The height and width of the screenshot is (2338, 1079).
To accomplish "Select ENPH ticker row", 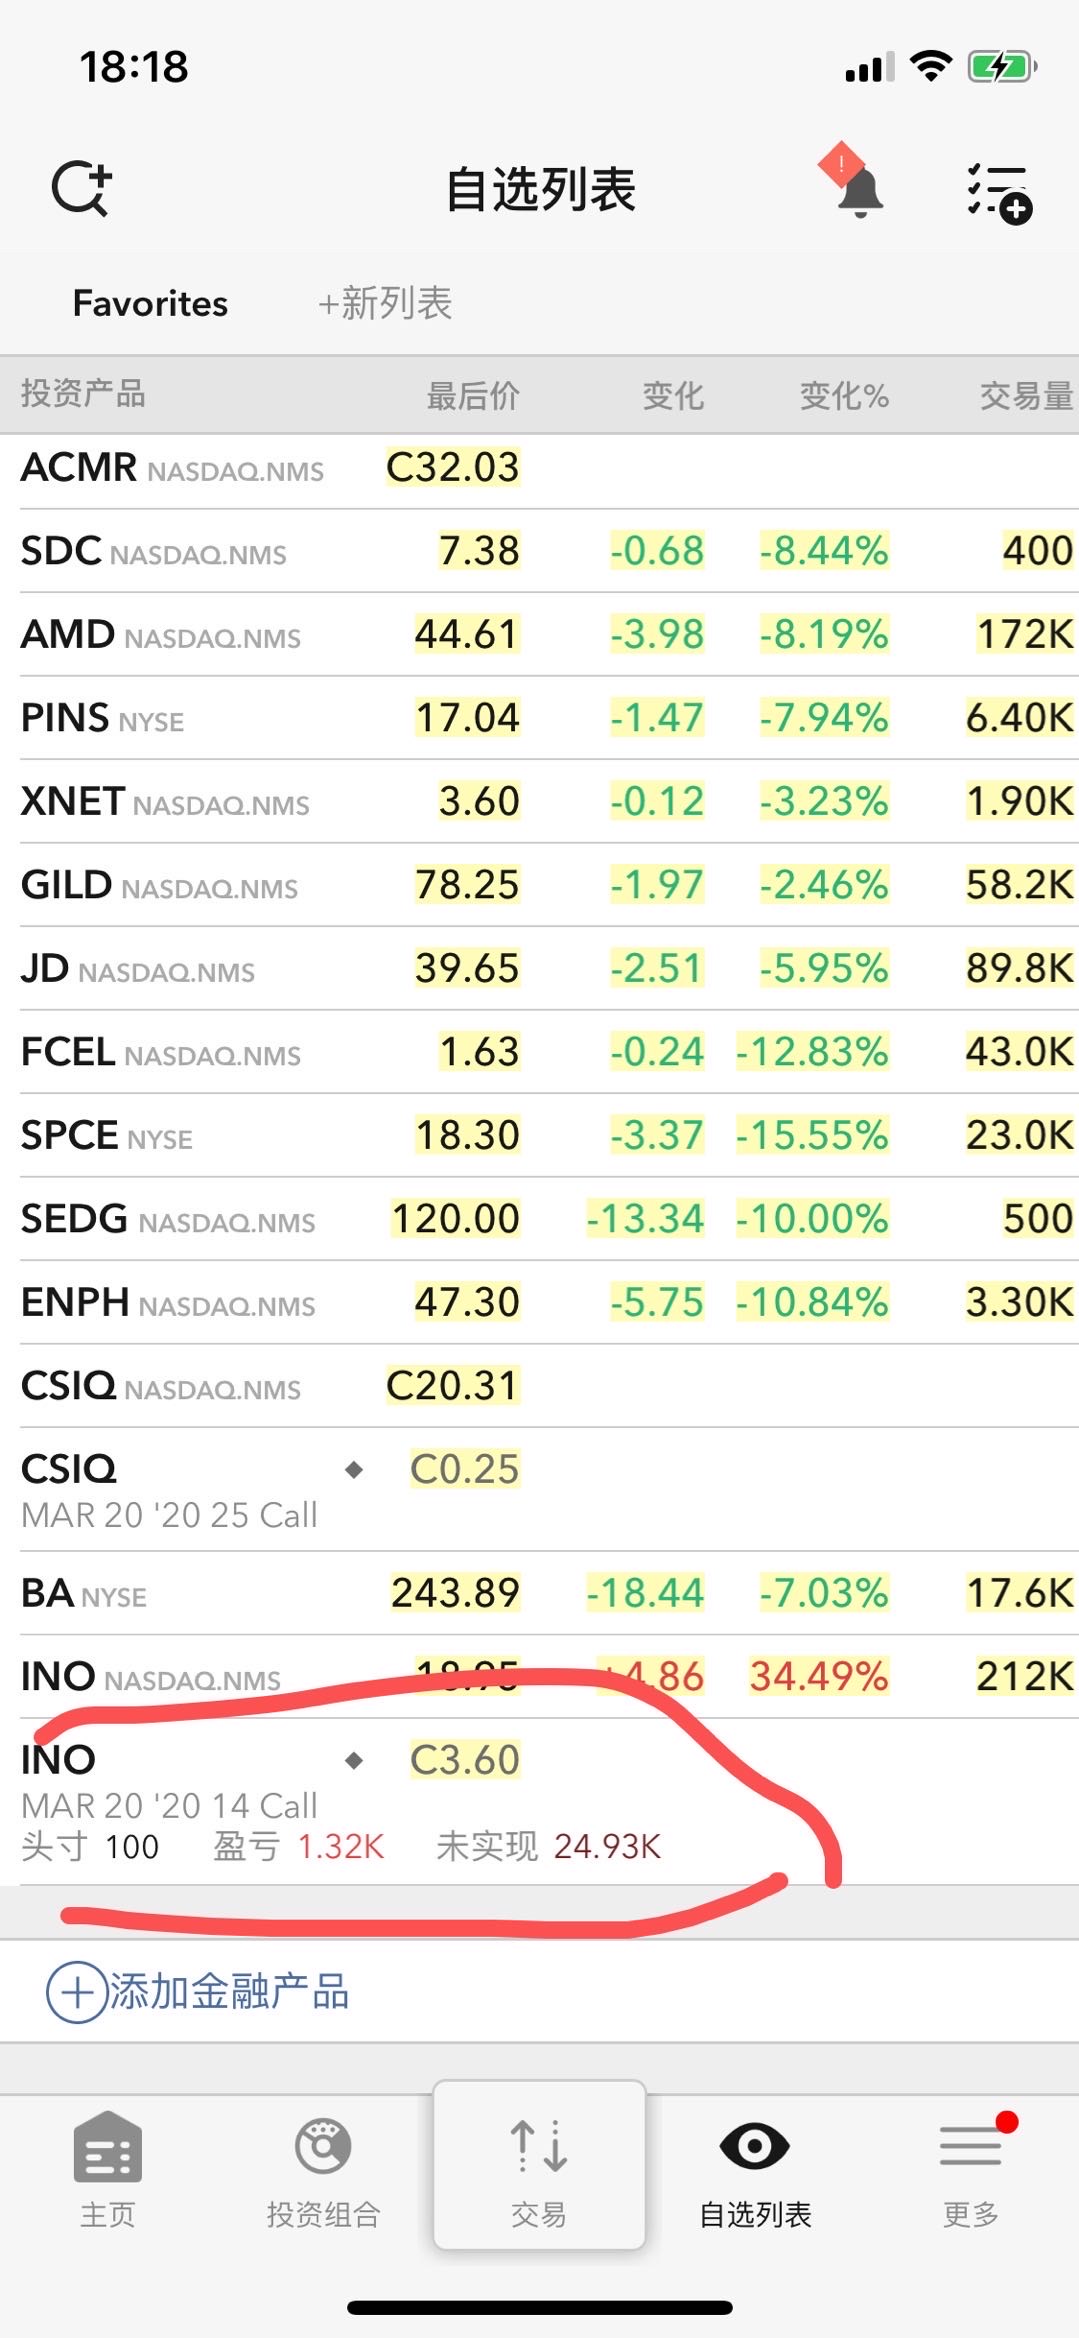I will (539, 1303).
